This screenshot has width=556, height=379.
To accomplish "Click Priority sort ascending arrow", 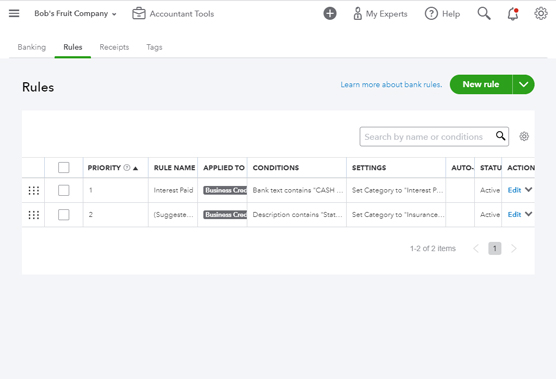I will pyautogui.click(x=135, y=168).
